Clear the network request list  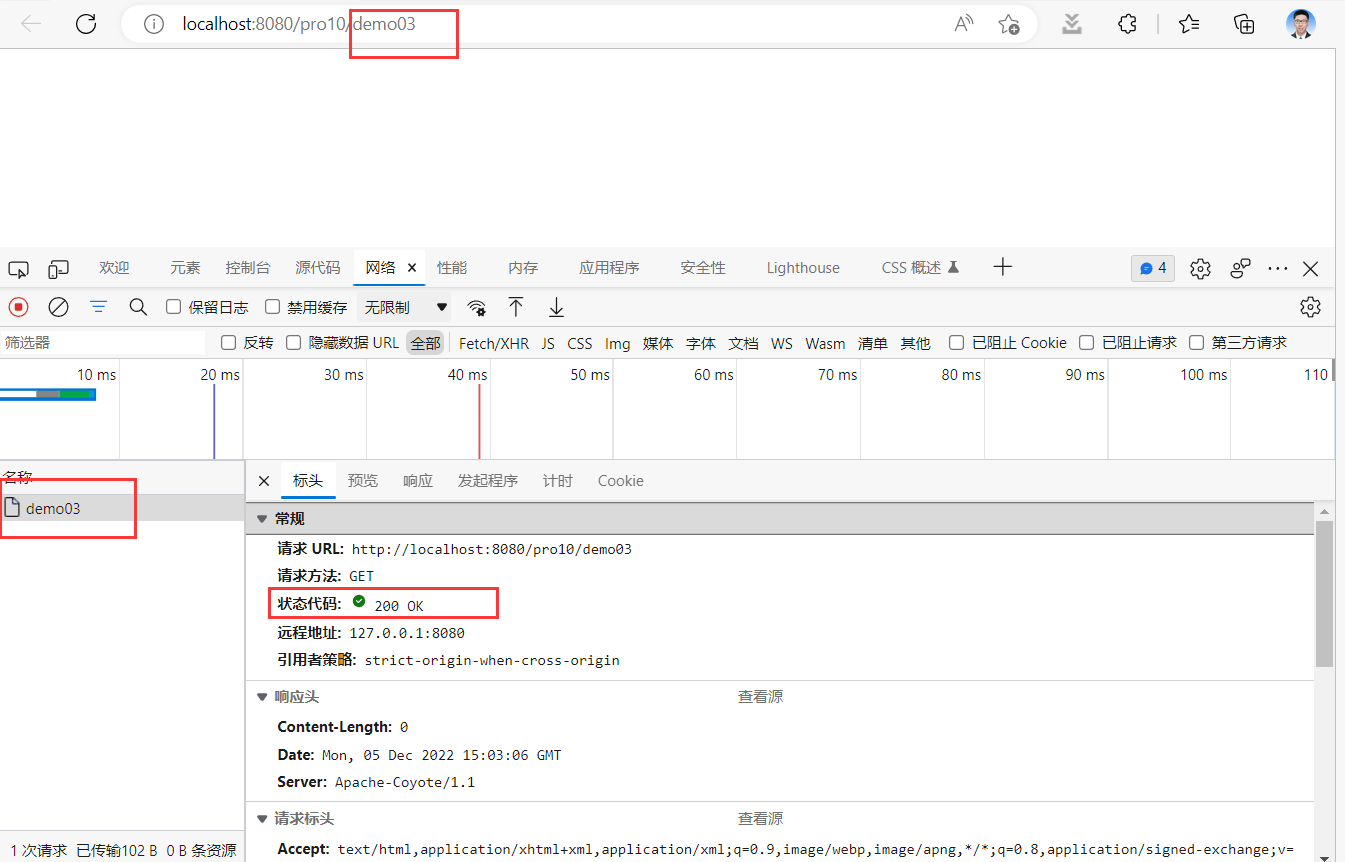(x=58, y=307)
